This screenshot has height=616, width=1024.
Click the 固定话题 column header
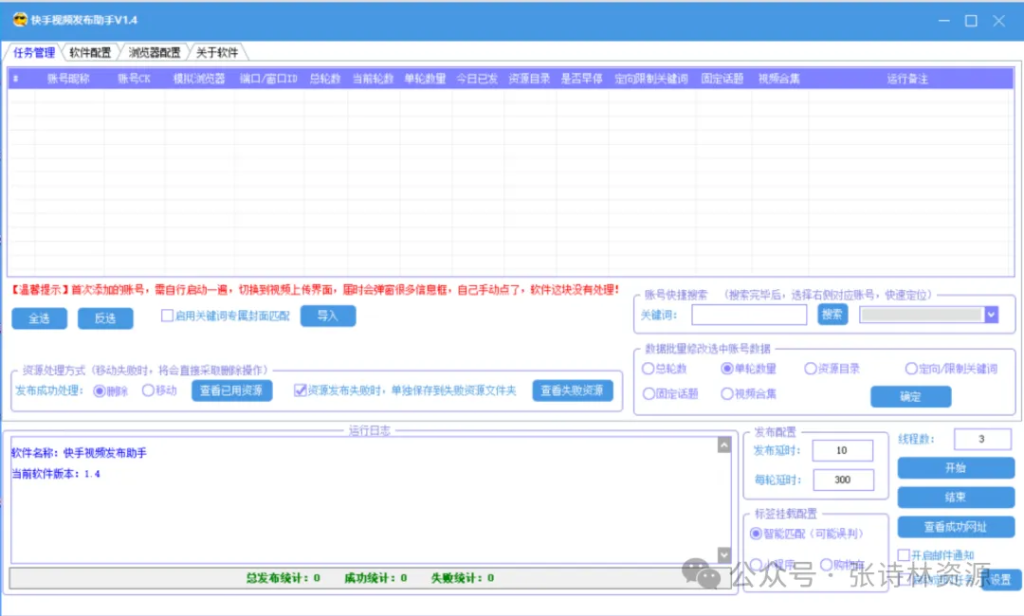722,79
